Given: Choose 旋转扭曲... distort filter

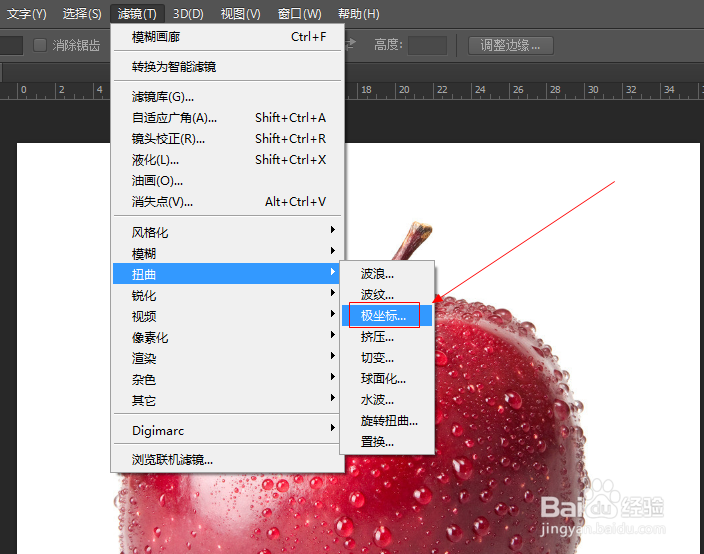Looking at the screenshot, I should [387, 421].
